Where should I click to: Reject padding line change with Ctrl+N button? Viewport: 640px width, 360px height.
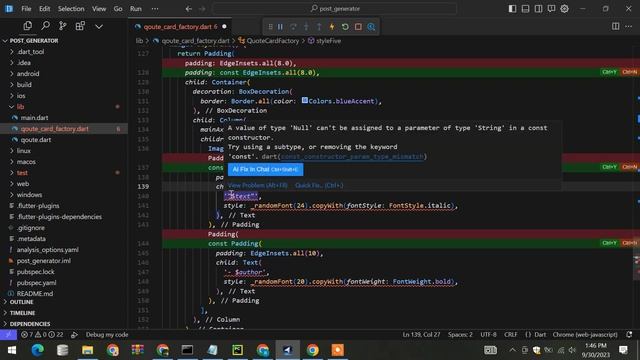pos(629,72)
